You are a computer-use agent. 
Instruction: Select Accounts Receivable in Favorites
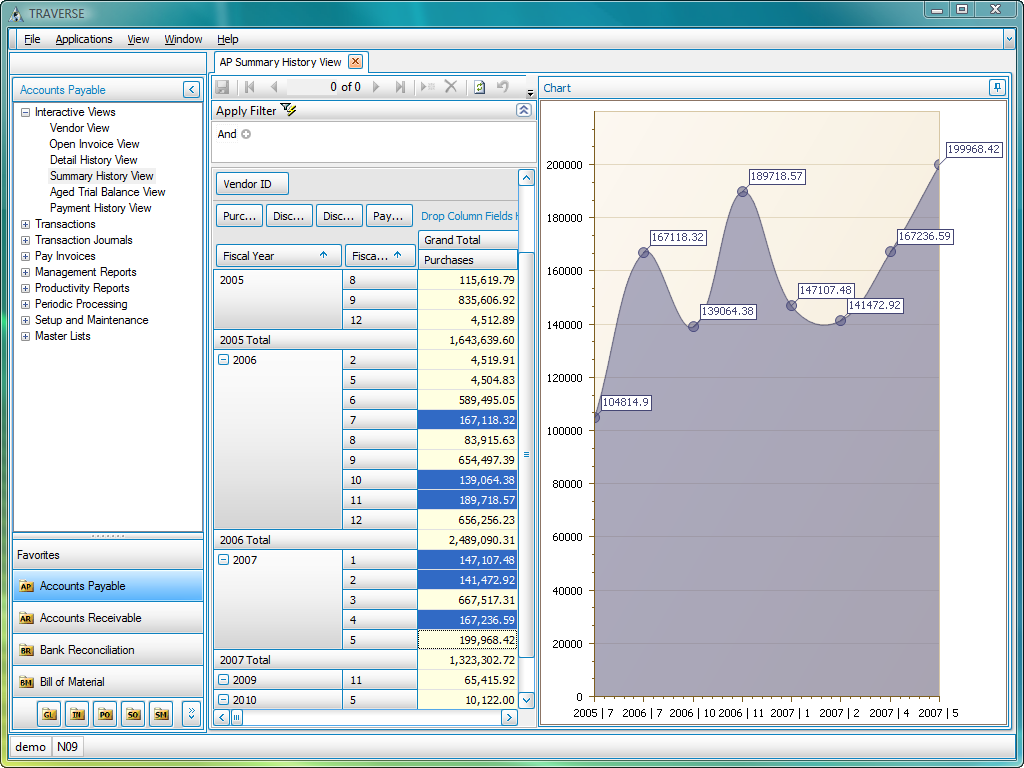tap(108, 618)
